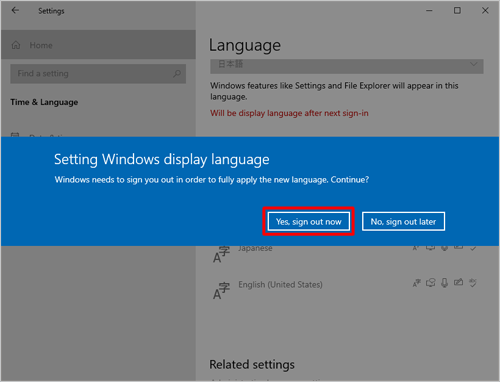Click English's handwriting feature icon
This screenshot has height=382, width=500.
459,283
